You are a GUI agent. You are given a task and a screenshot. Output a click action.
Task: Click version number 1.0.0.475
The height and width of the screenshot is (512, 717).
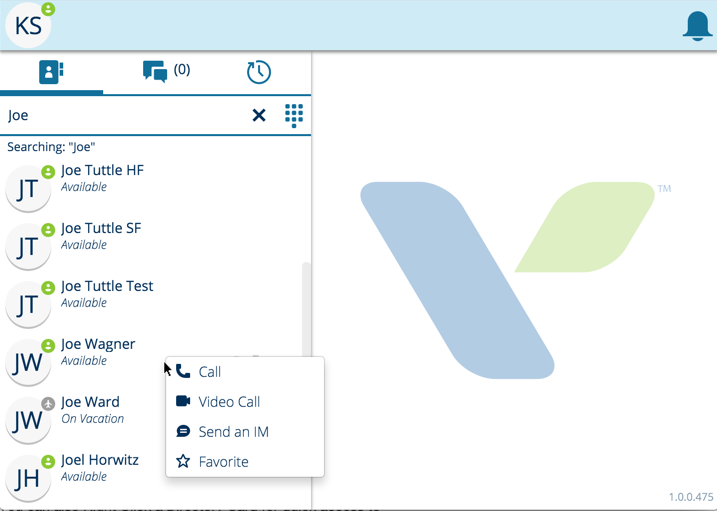[x=691, y=497]
